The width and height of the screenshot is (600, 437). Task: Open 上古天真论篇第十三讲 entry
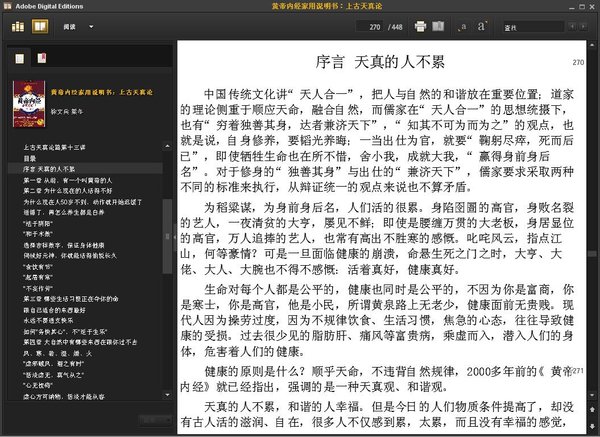pos(48,147)
